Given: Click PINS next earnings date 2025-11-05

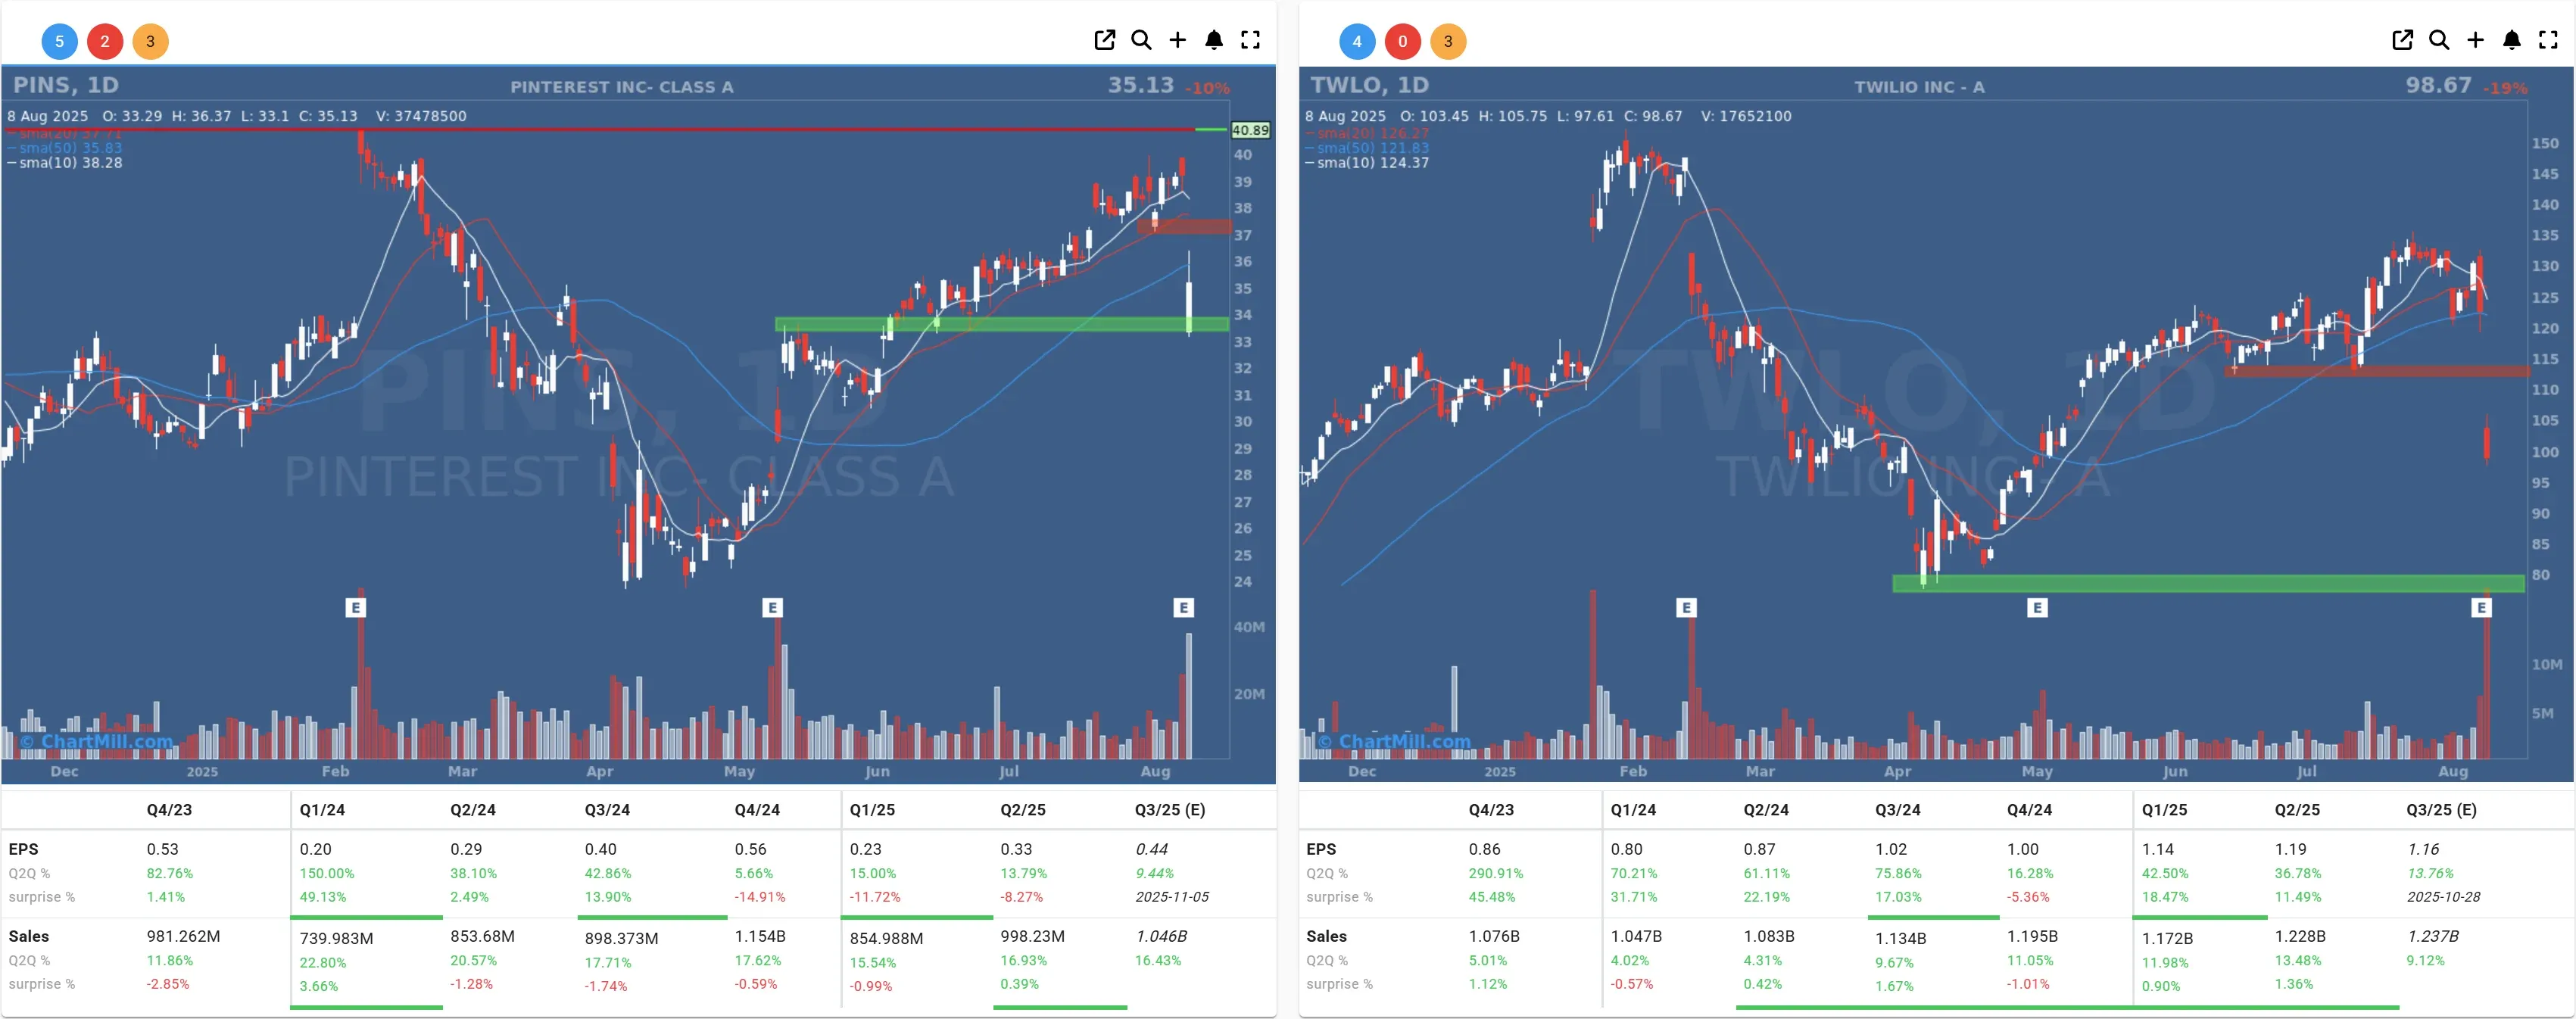Looking at the screenshot, I should (1172, 897).
